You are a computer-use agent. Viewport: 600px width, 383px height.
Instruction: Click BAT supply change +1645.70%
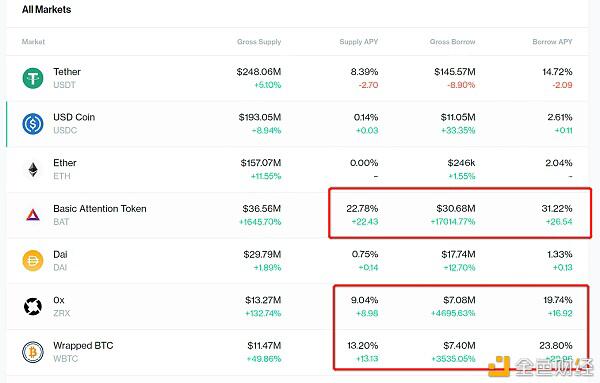point(260,222)
